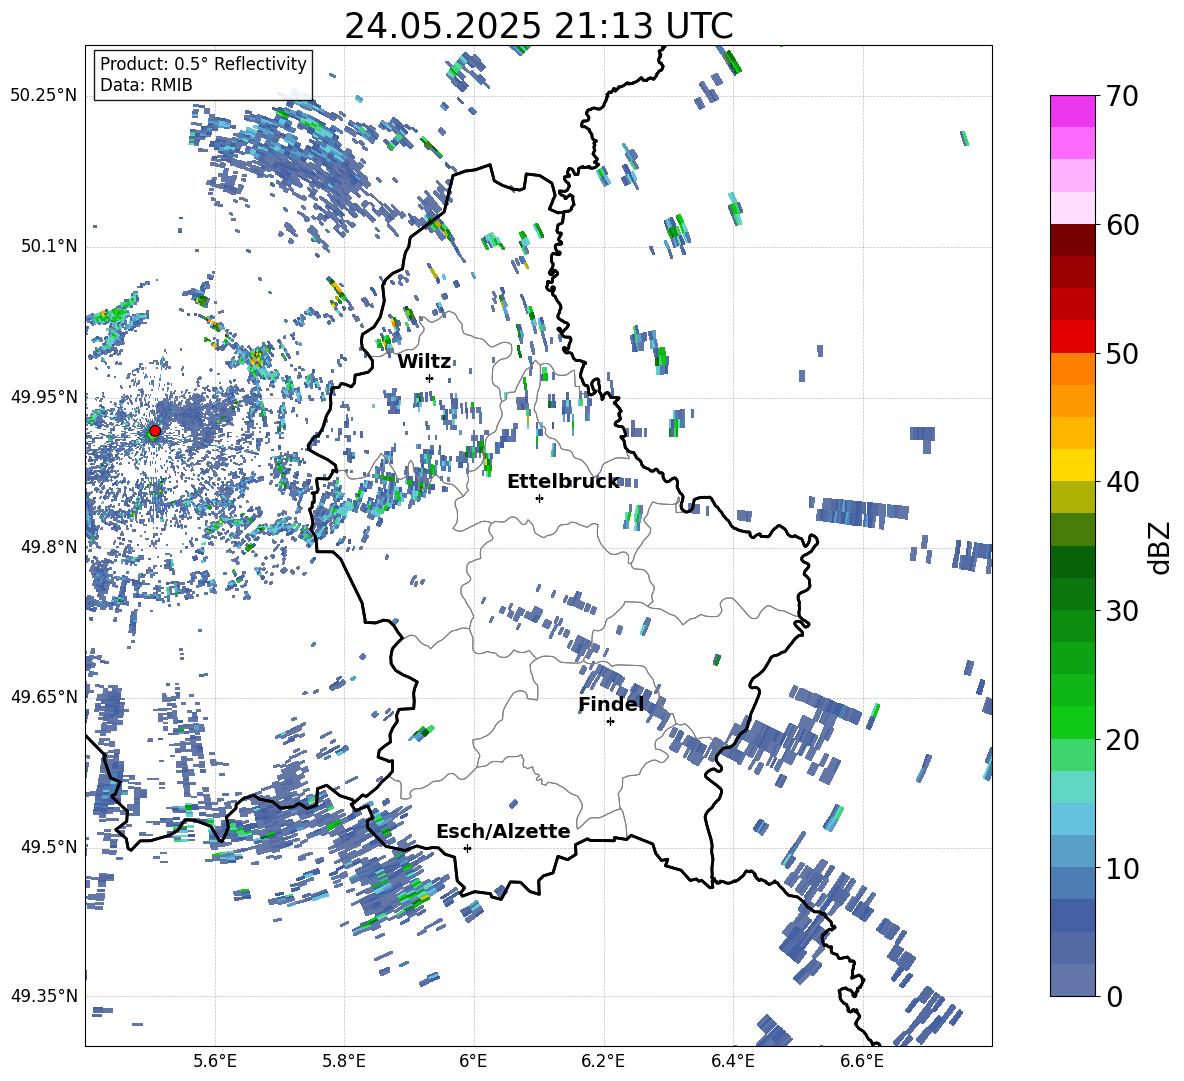
Task: Click the 49.5°N latitude label
Action: [x=49, y=846]
